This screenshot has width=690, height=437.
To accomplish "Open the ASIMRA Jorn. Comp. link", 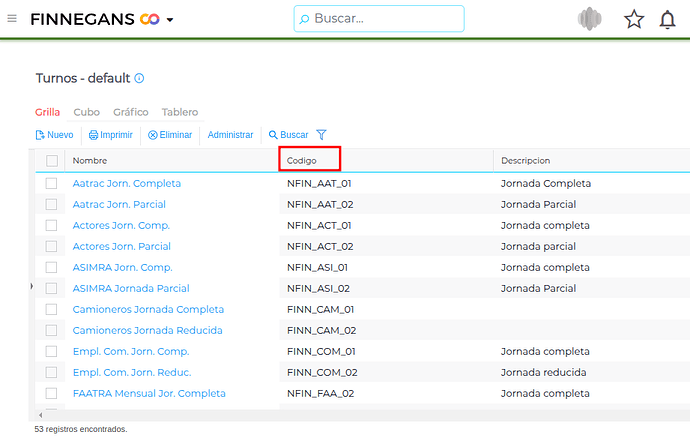I will coord(122,267).
